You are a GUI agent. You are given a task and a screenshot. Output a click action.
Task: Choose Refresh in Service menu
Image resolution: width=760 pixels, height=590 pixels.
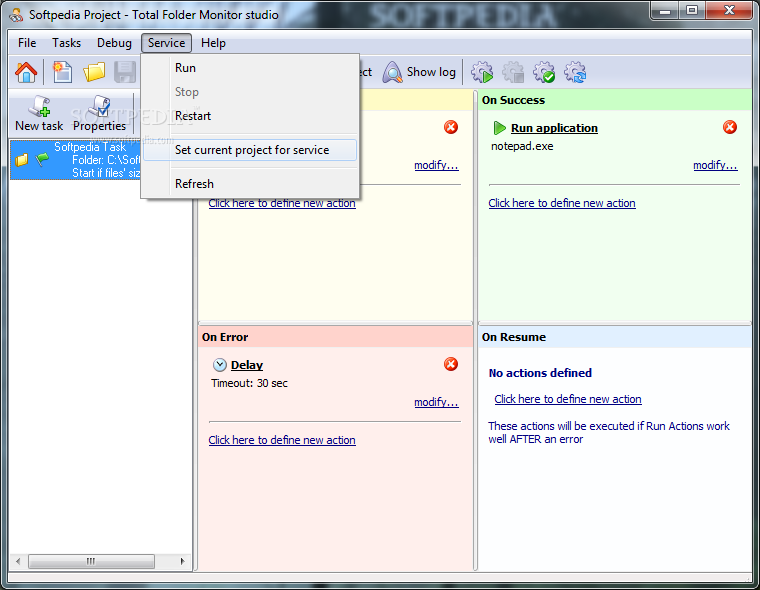click(x=250, y=184)
